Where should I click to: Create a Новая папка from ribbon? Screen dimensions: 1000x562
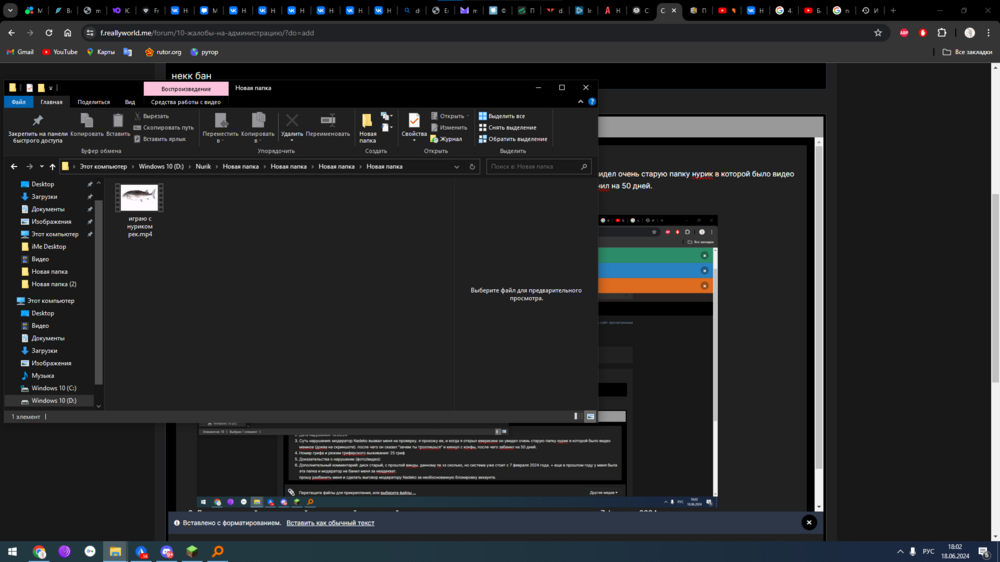pyautogui.click(x=367, y=128)
